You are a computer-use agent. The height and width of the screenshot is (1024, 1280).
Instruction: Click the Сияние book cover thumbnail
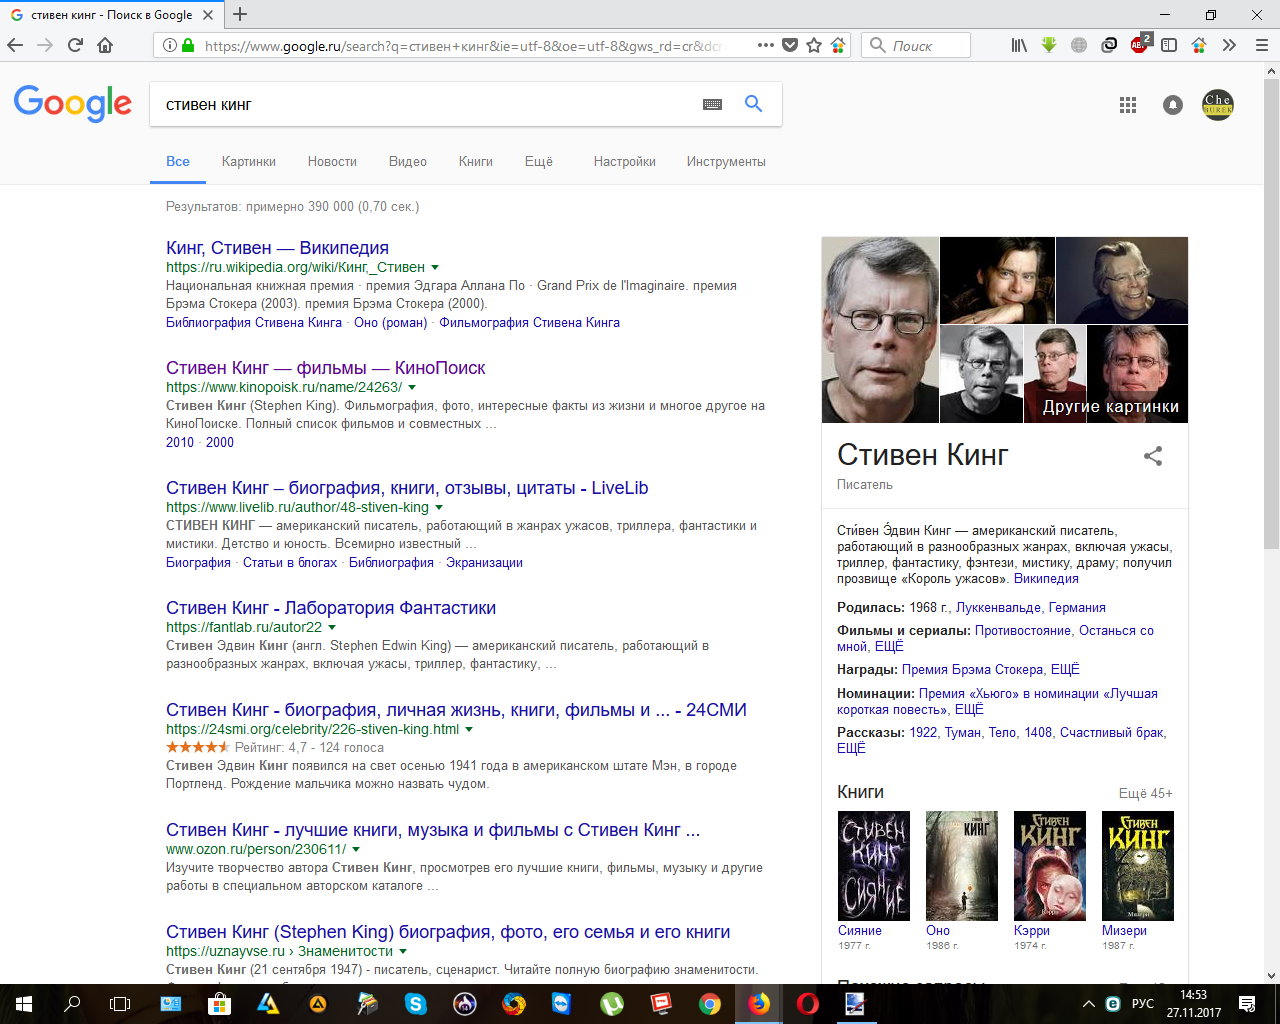coord(873,865)
